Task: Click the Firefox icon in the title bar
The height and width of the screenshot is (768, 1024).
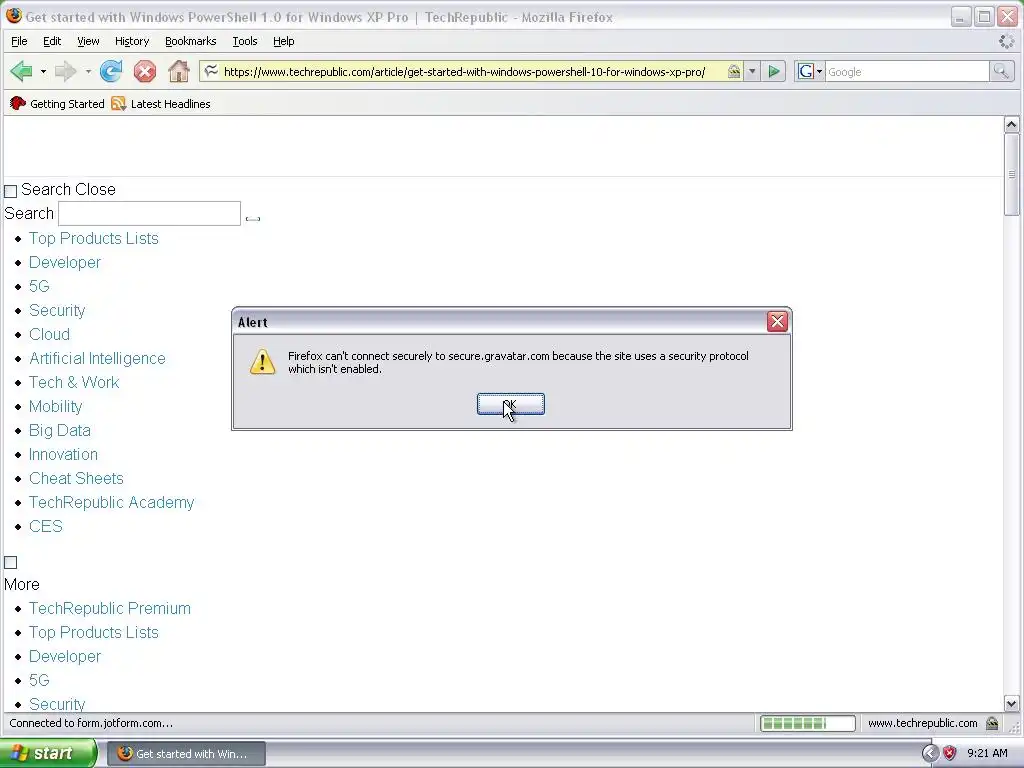Action: tap(14, 16)
